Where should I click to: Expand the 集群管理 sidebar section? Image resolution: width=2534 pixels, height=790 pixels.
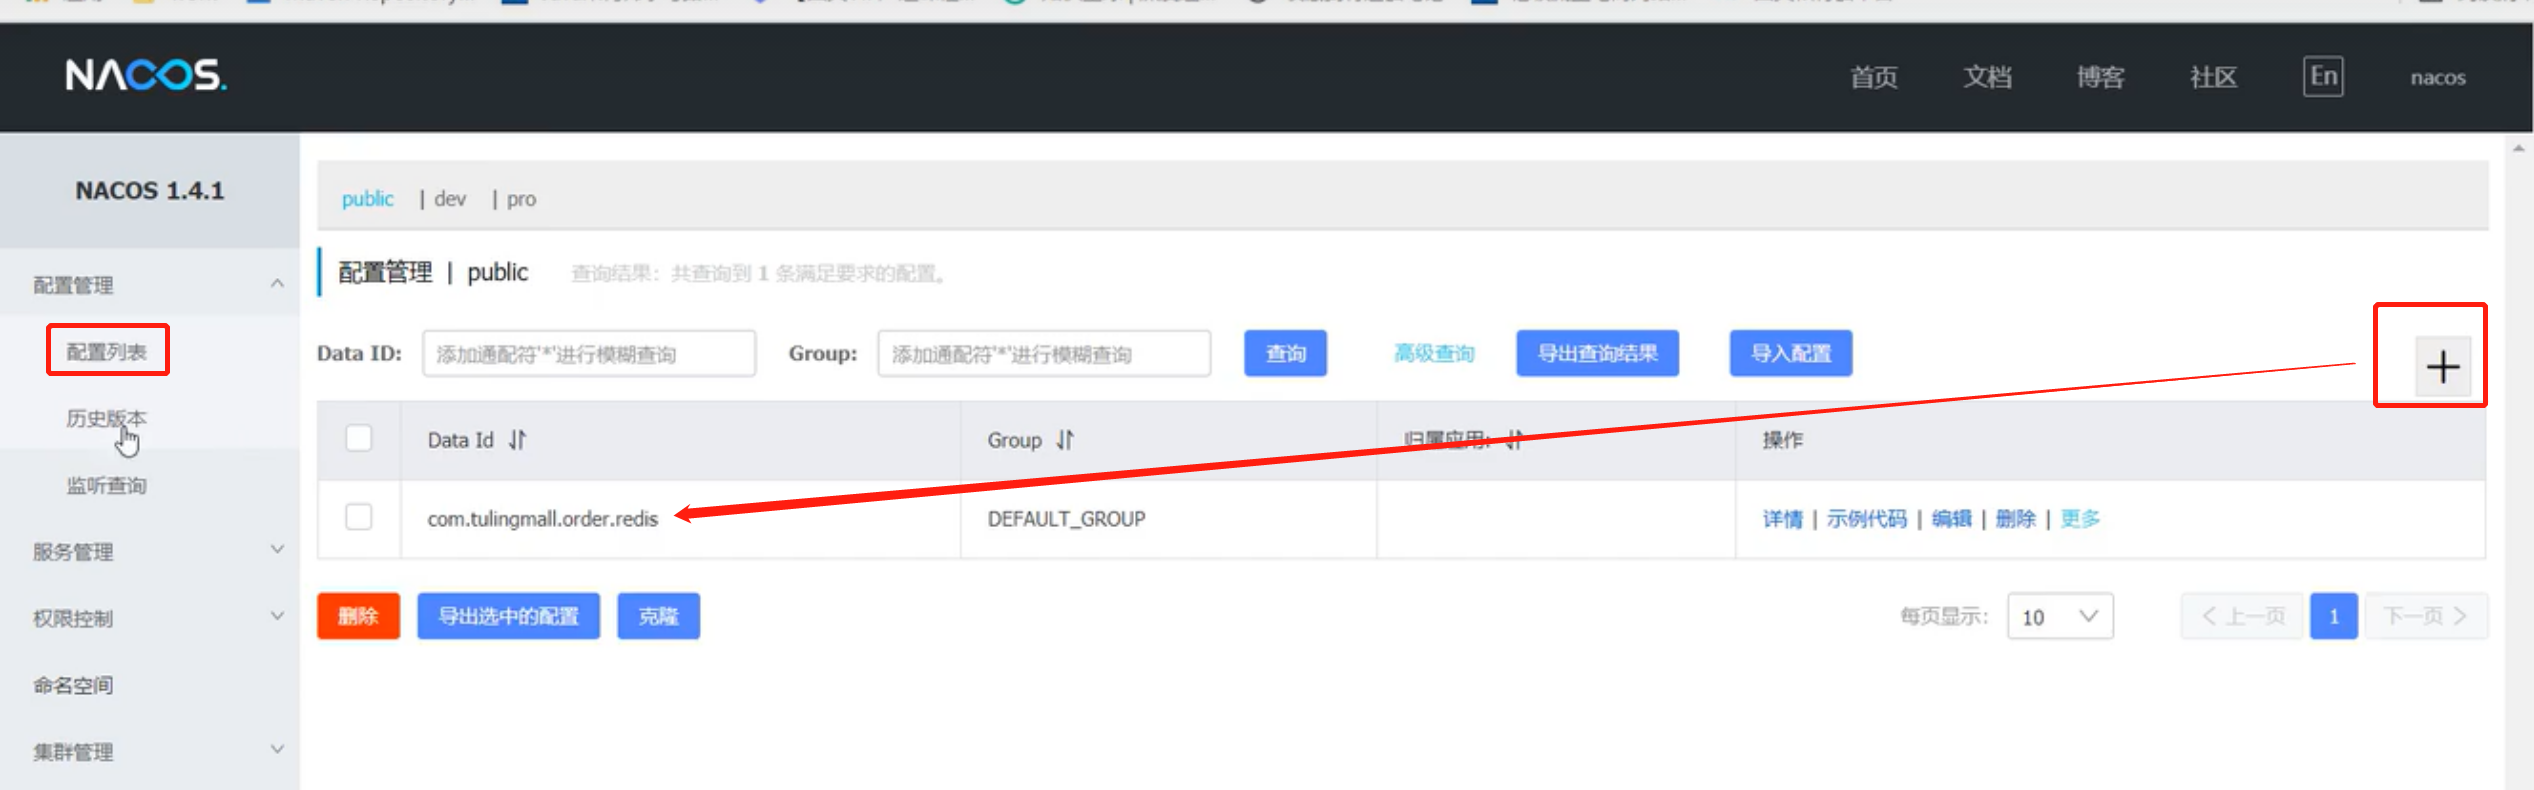[277, 749]
